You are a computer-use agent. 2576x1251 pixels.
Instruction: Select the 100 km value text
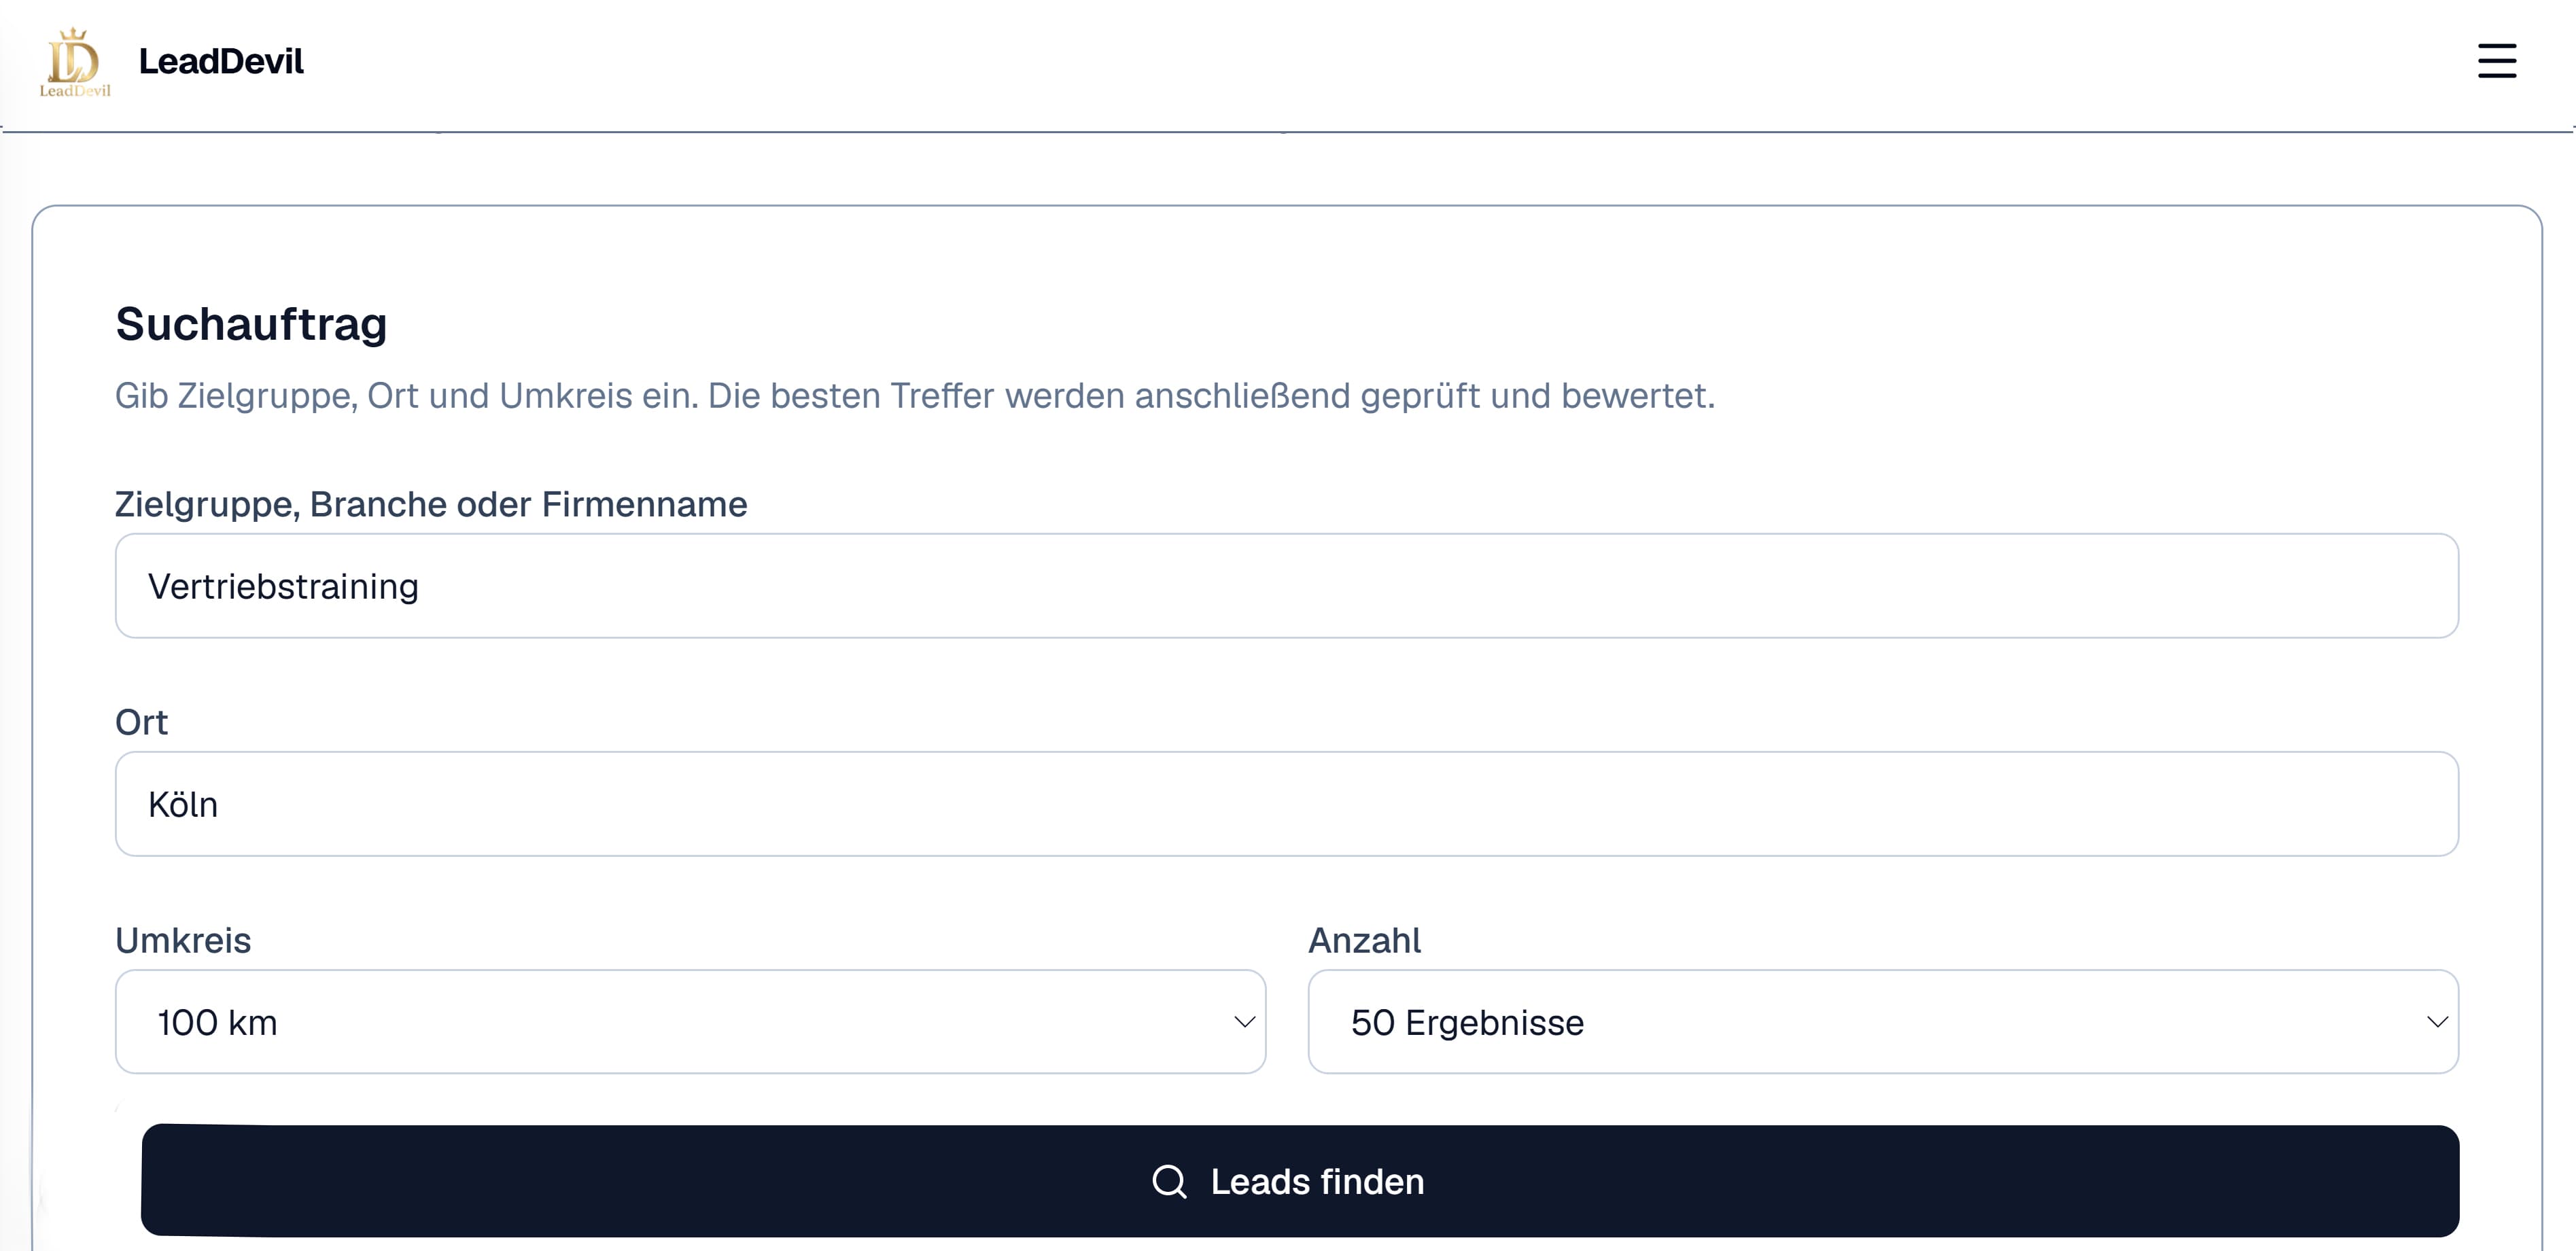(217, 1023)
